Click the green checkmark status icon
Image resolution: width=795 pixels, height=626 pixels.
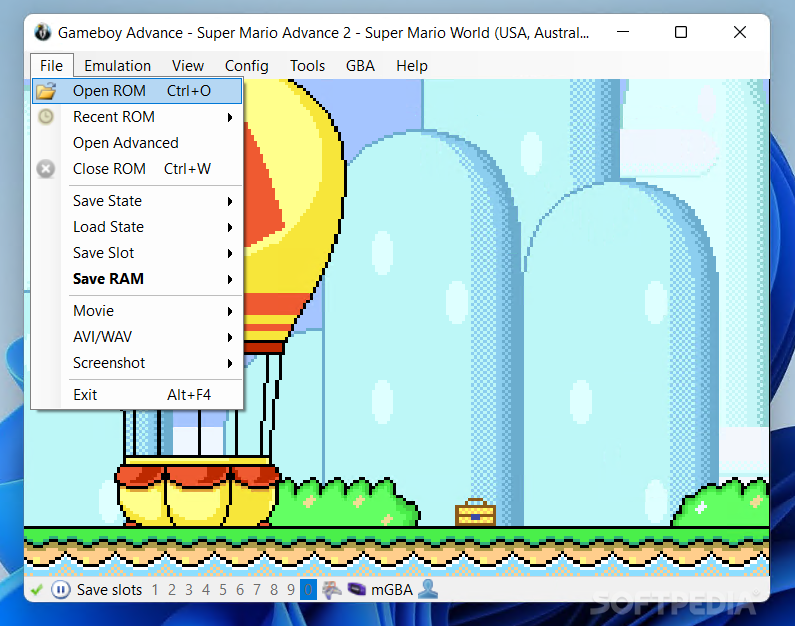coord(37,590)
